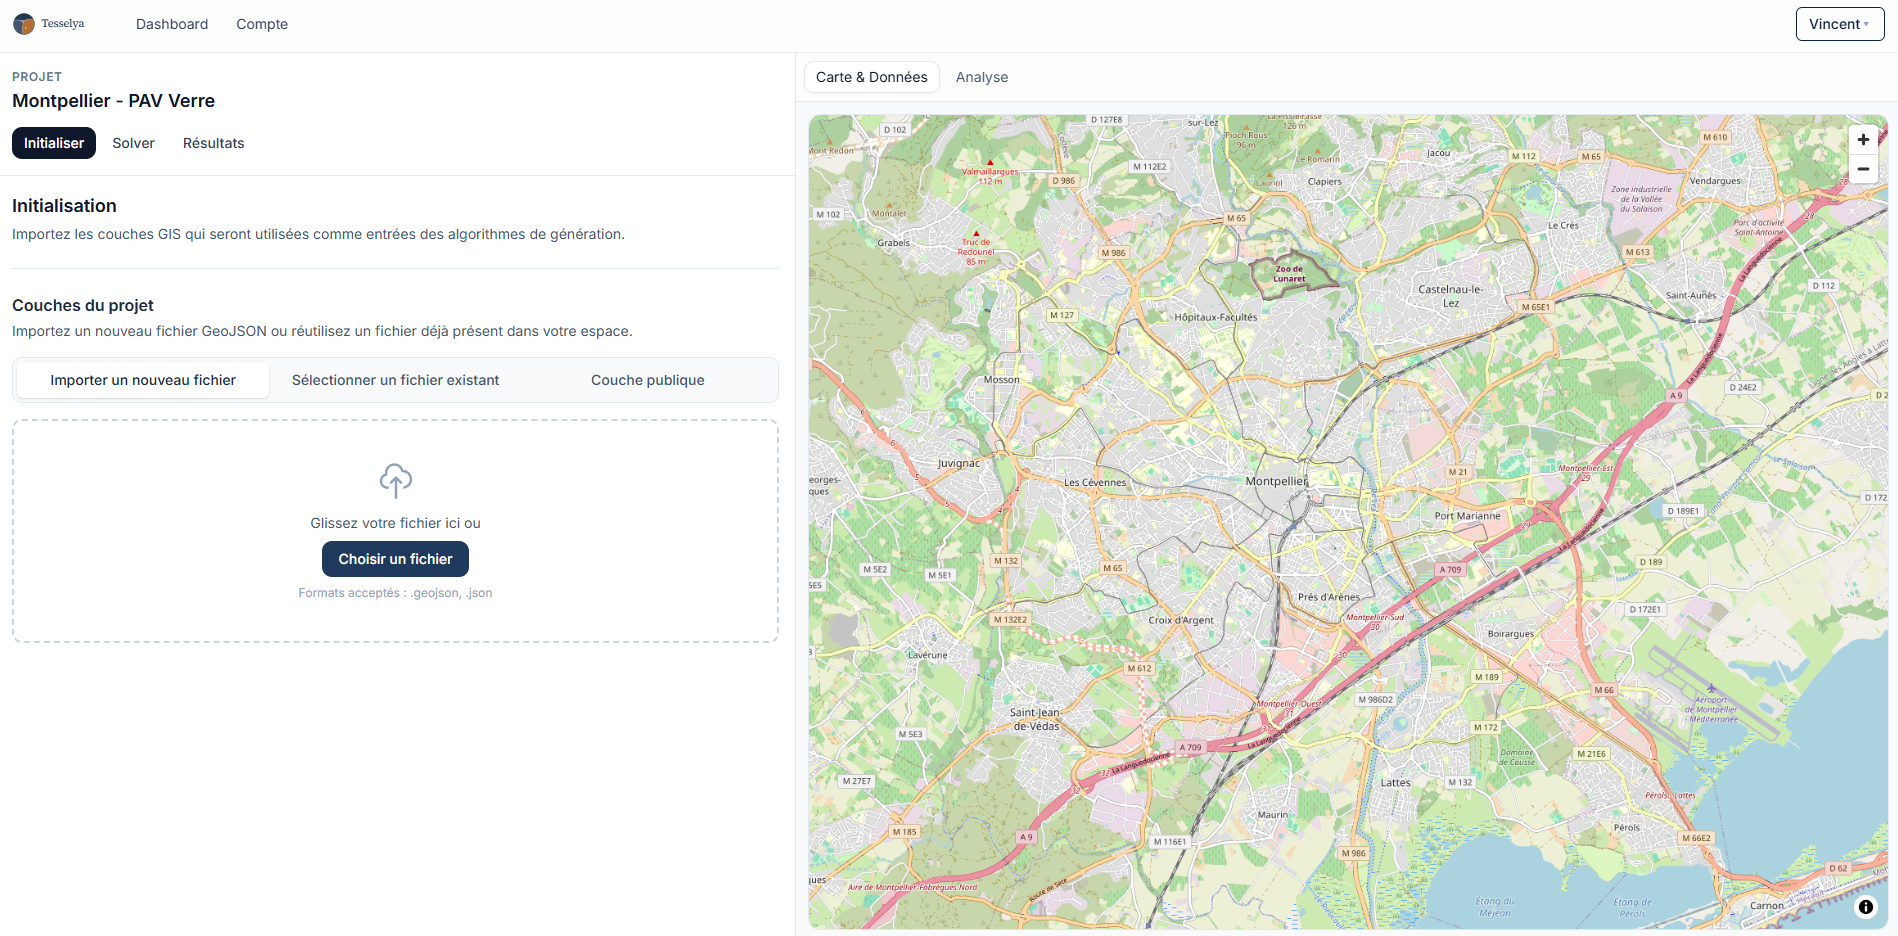The image size is (1898, 936).
Task: Click the cloud upload icon
Action: (396, 481)
